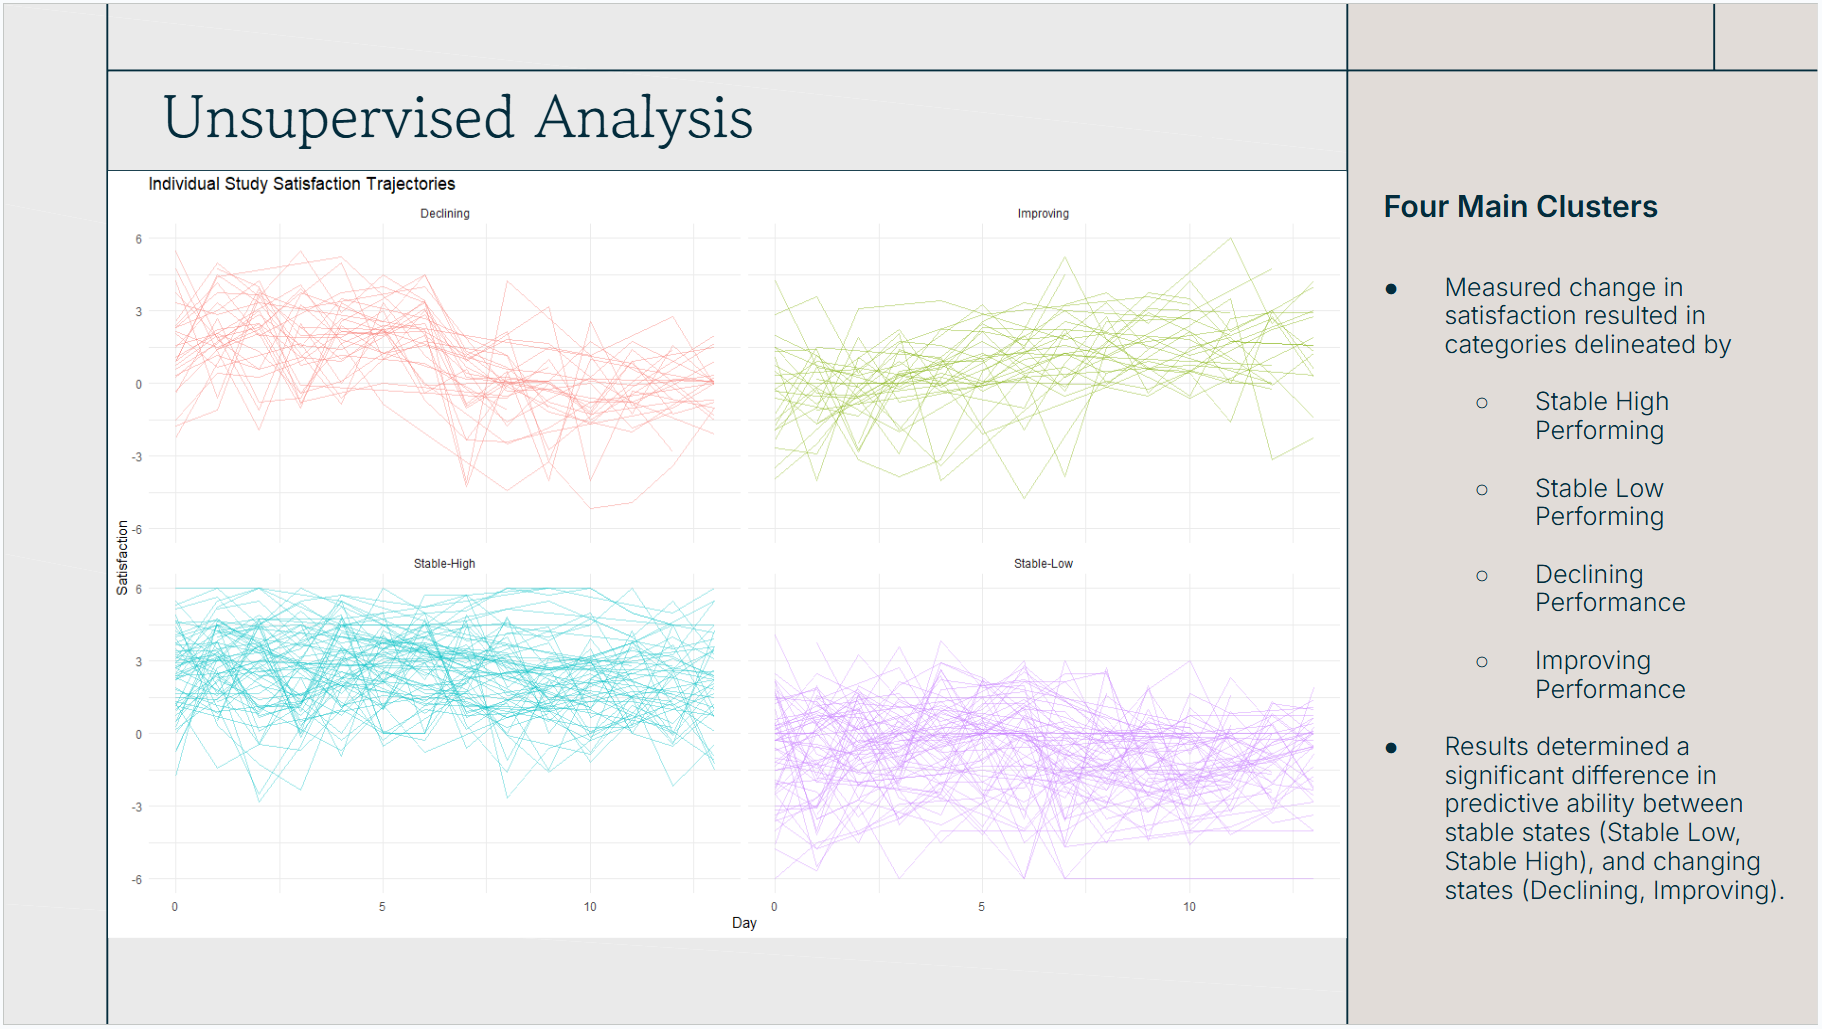Click the red Declining trajectories plot

pos(444,380)
